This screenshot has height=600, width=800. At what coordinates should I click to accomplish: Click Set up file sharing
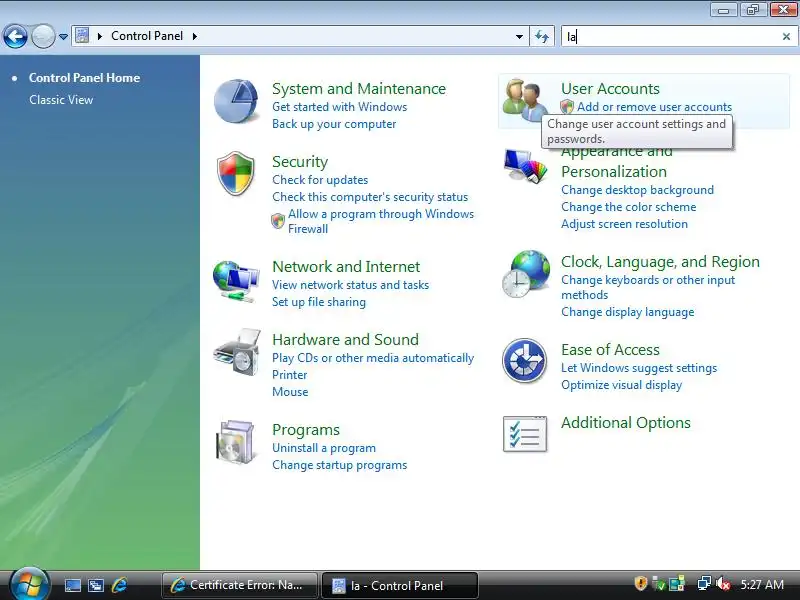pos(318,302)
